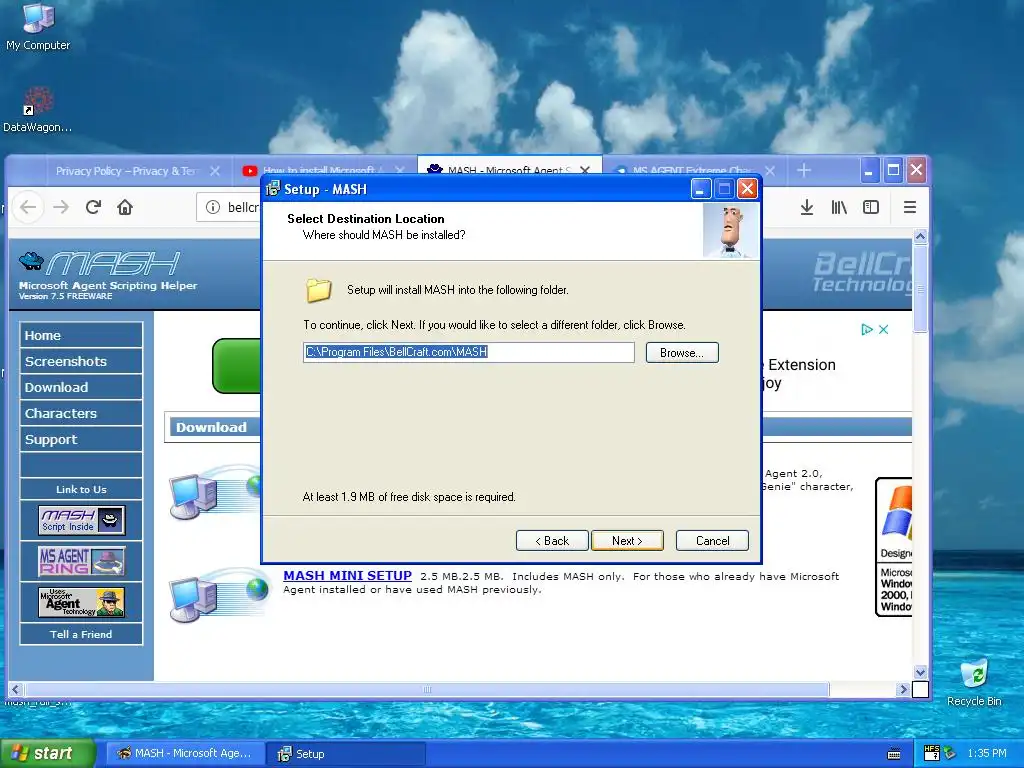
Task: Open the Characters navigation item
Action: click(x=81, y=413)
